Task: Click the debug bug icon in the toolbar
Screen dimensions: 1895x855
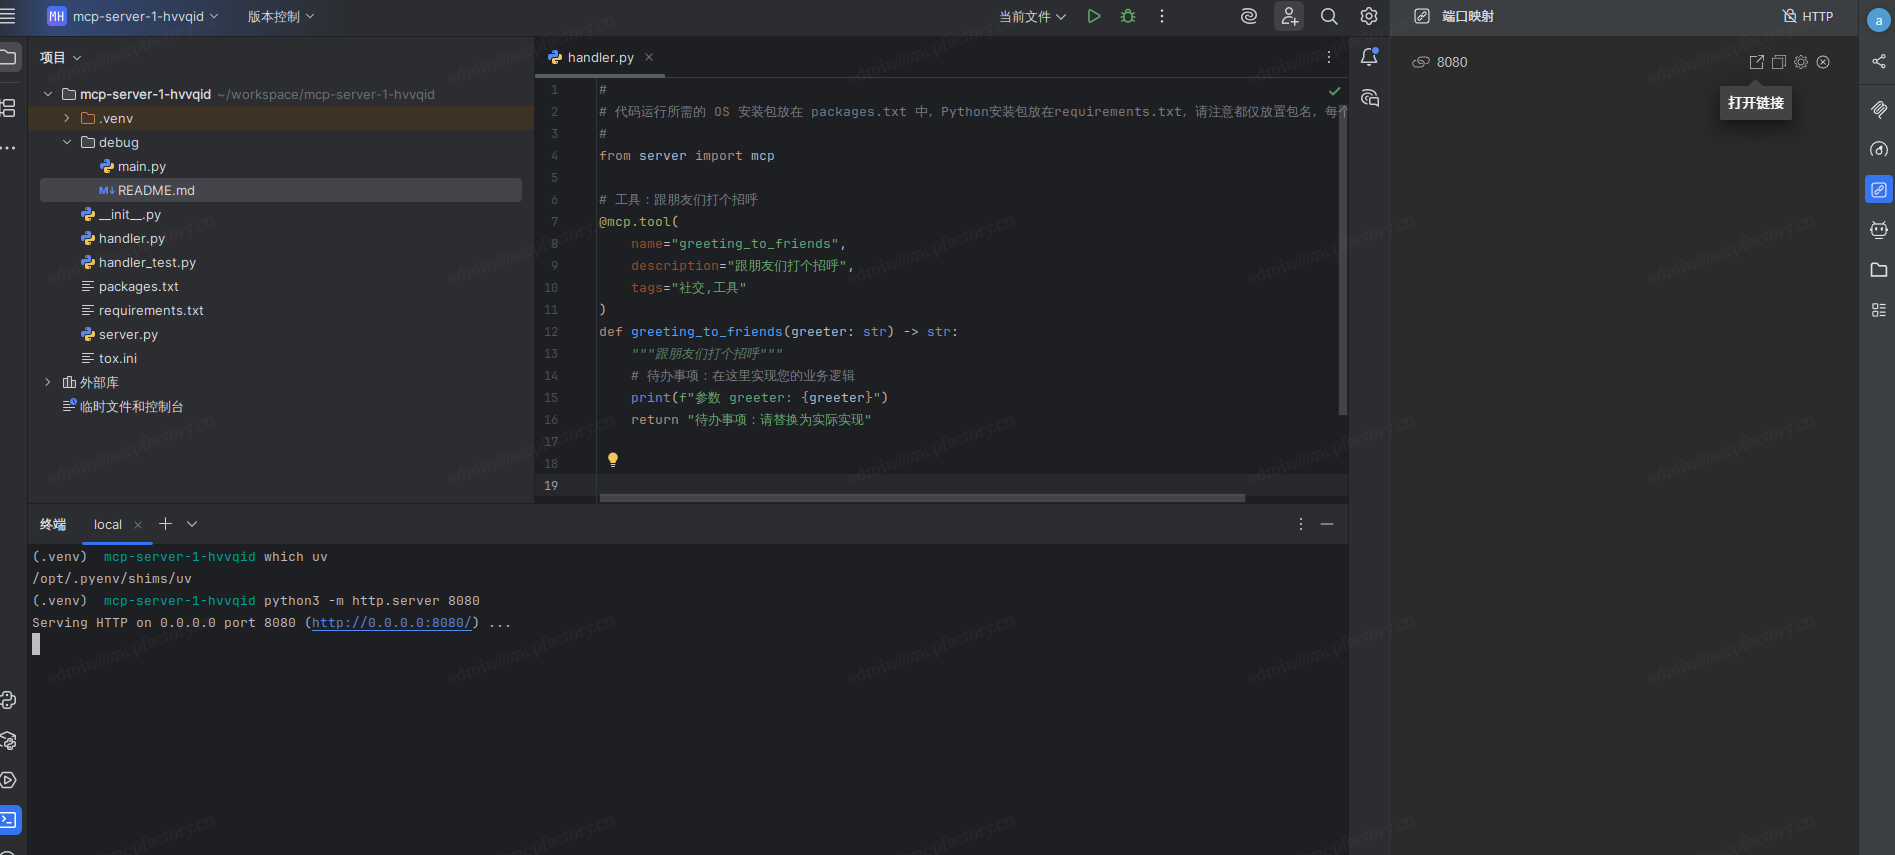Action: [x=1128, y=16]
